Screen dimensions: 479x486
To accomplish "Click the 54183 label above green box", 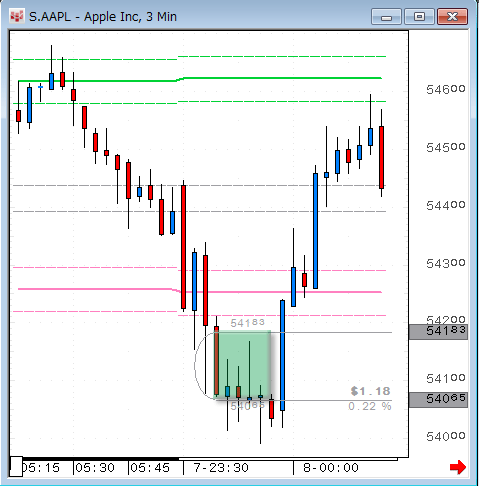I will tap(248, 323).
